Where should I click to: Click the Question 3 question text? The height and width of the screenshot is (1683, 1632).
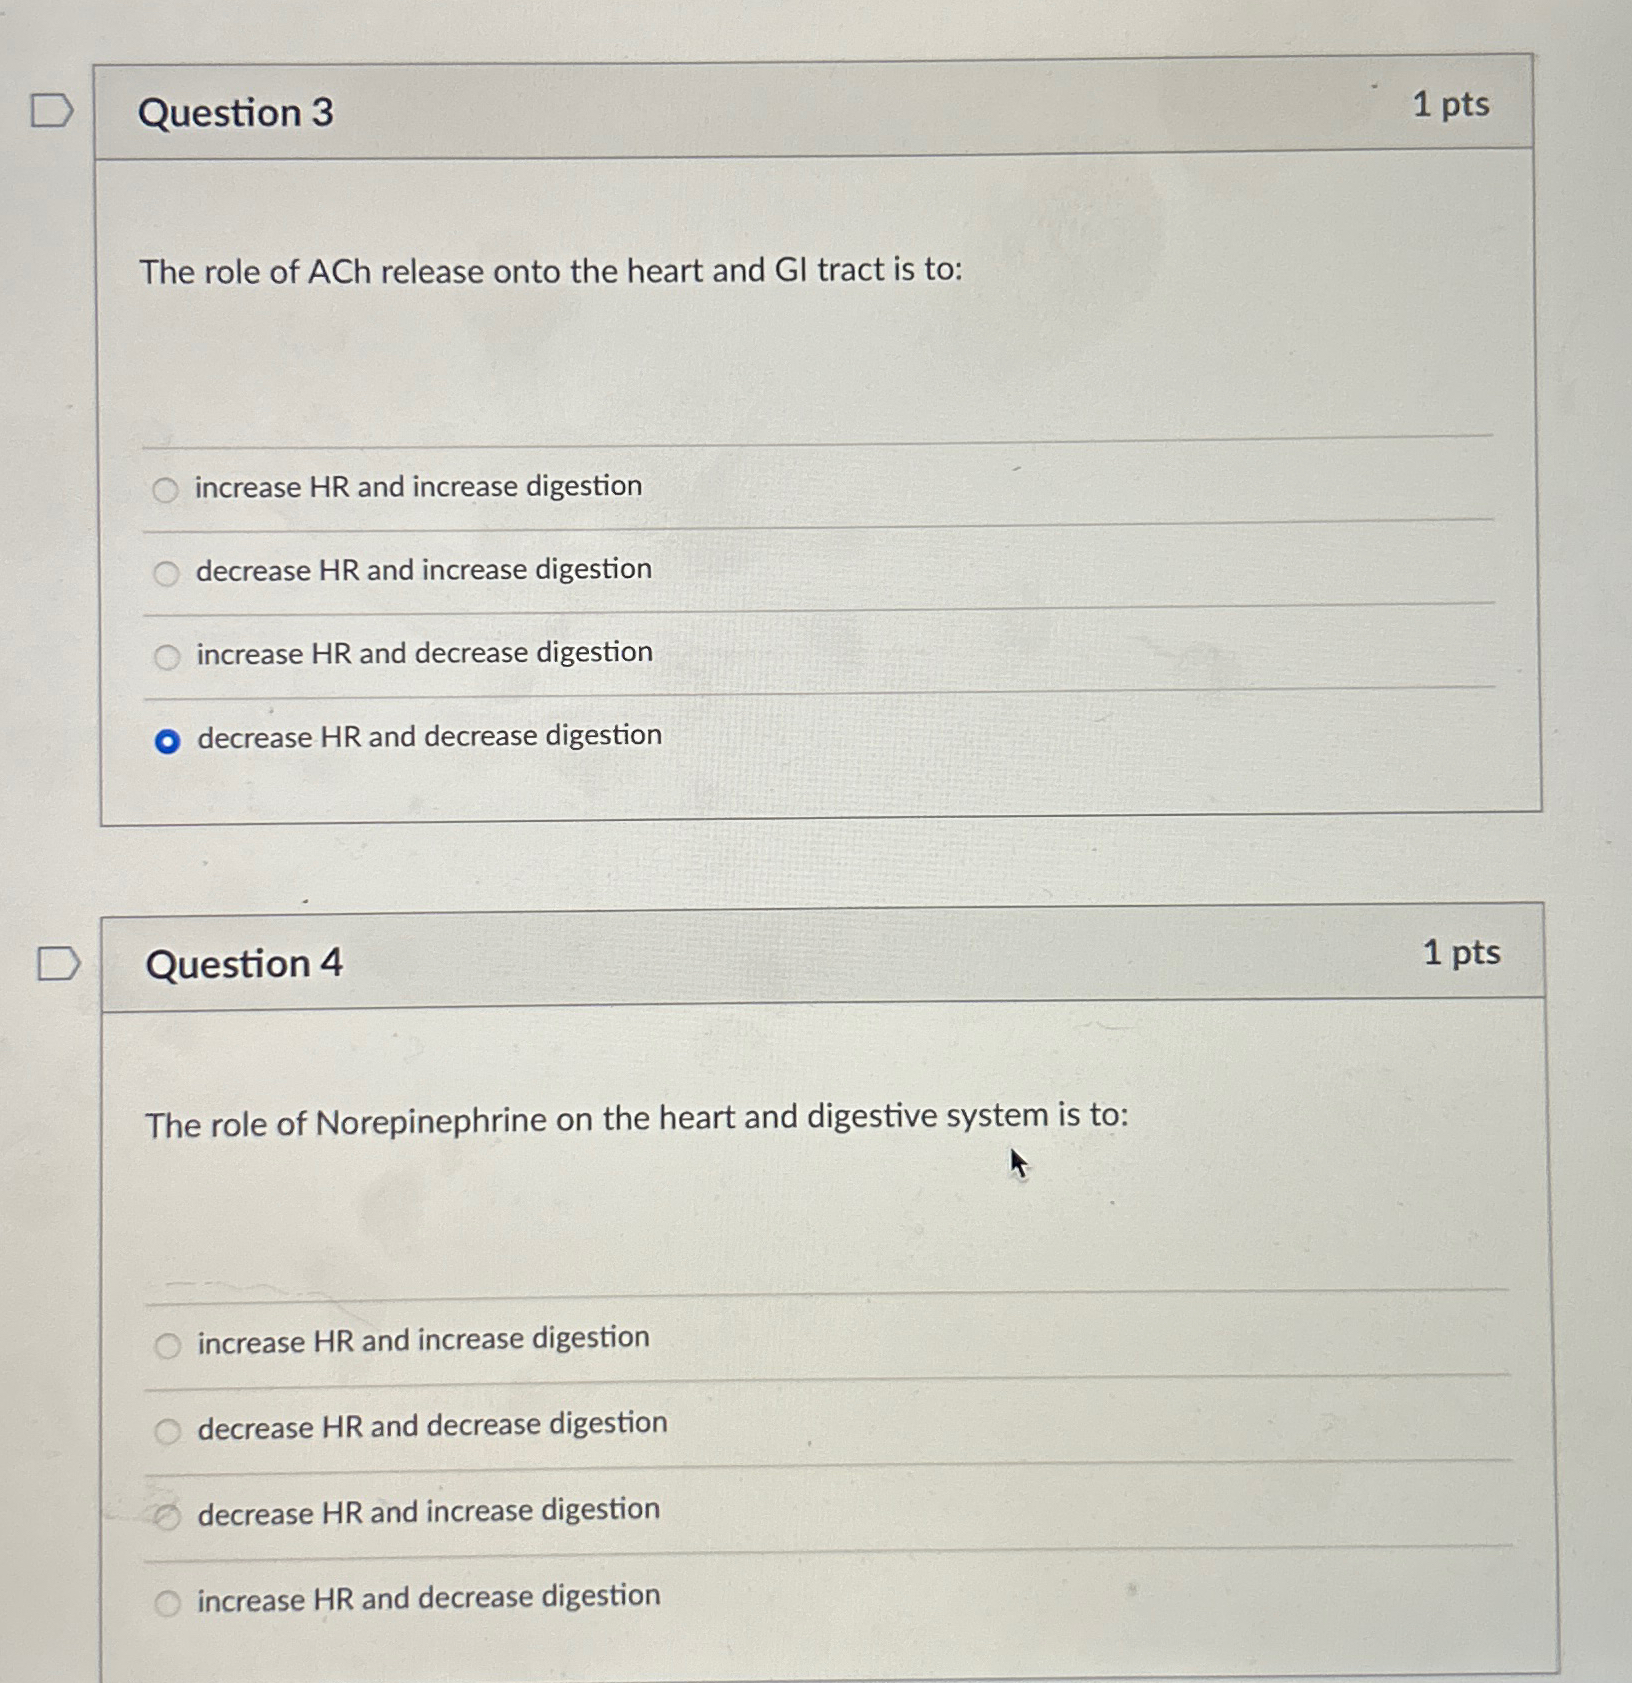click(550, 272)
